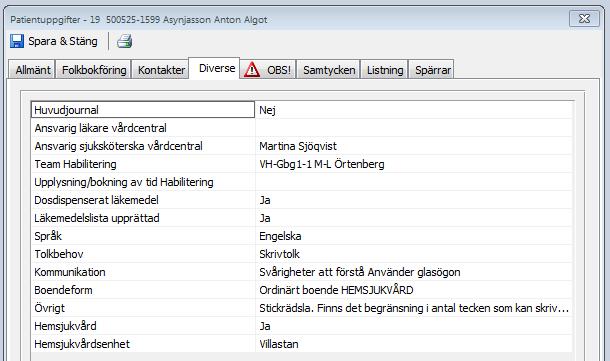Switch to the Samtycken tab
This screenshot has height=361, width=610.
(329, 70)
